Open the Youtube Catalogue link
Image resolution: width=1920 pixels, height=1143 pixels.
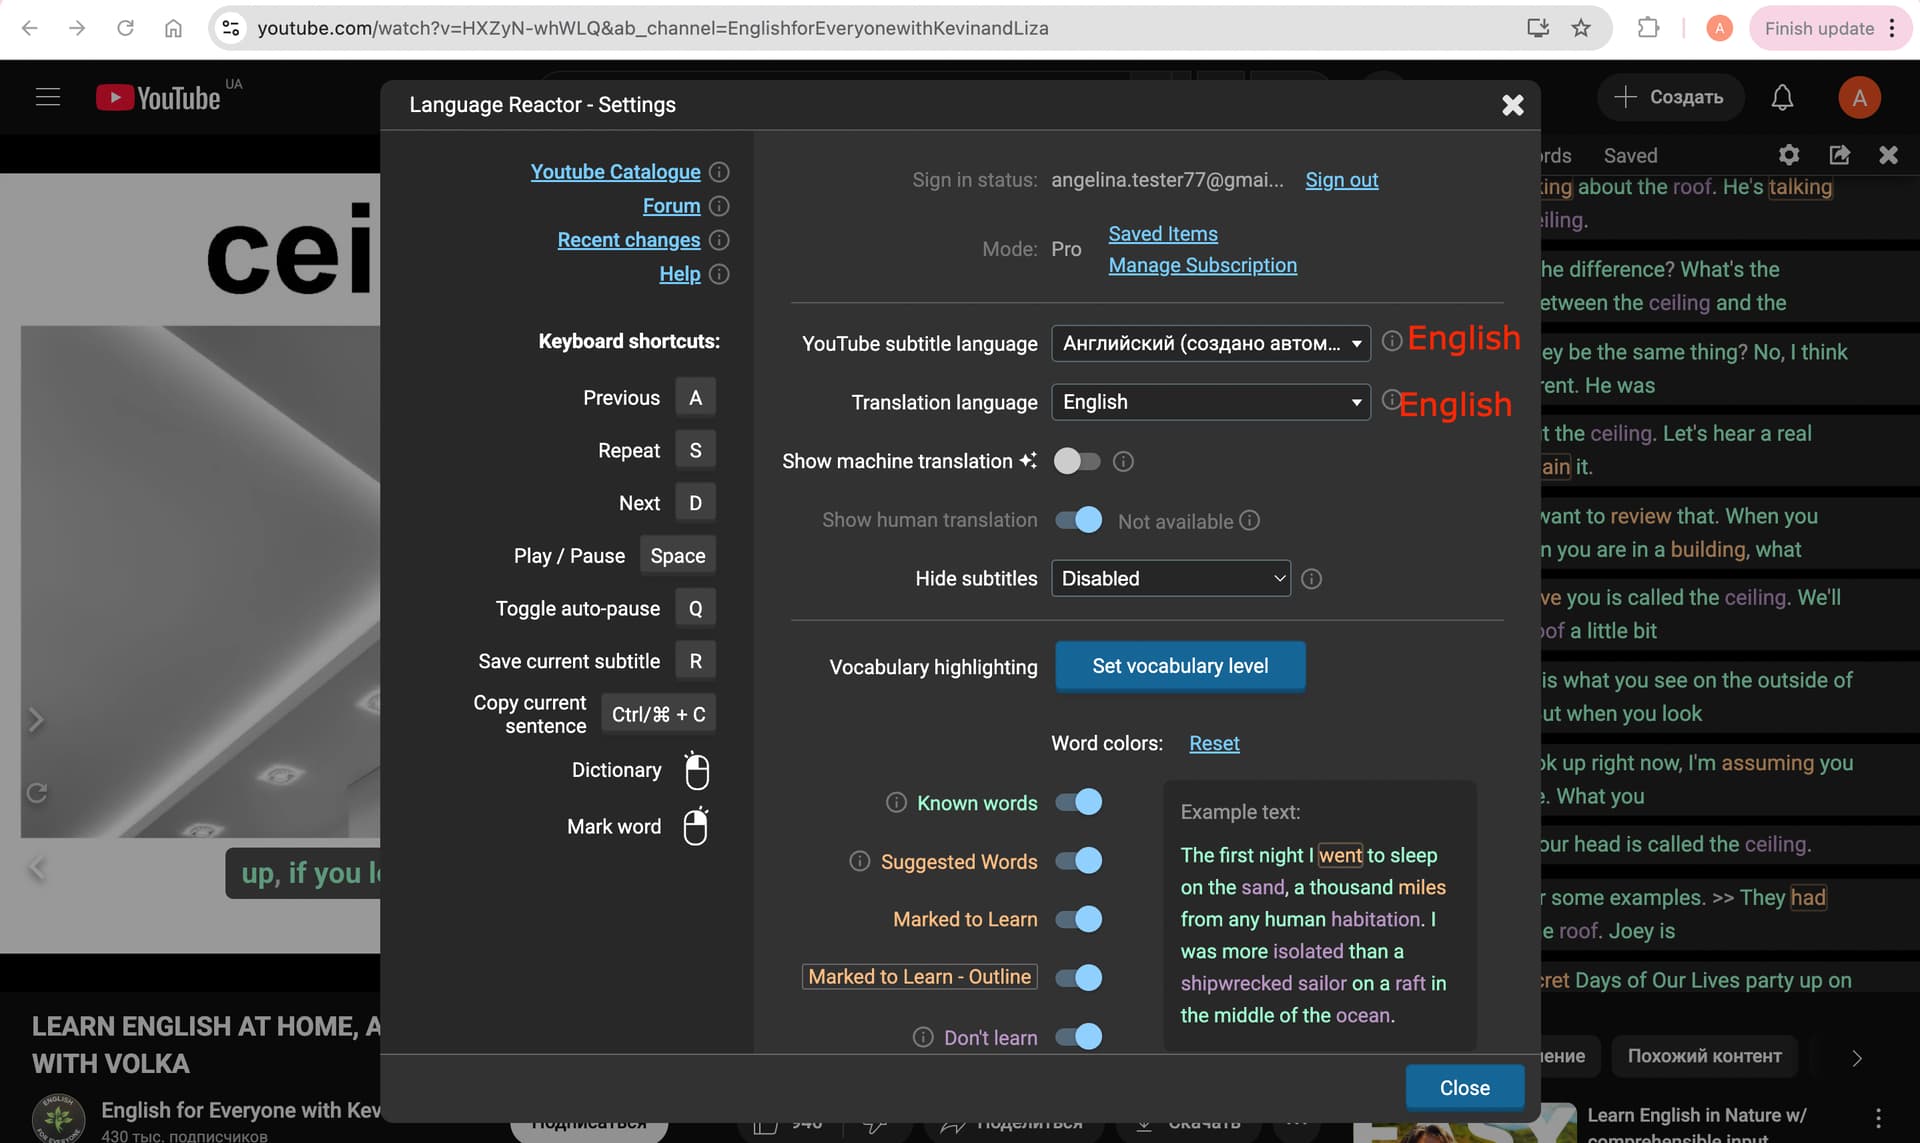615,172
